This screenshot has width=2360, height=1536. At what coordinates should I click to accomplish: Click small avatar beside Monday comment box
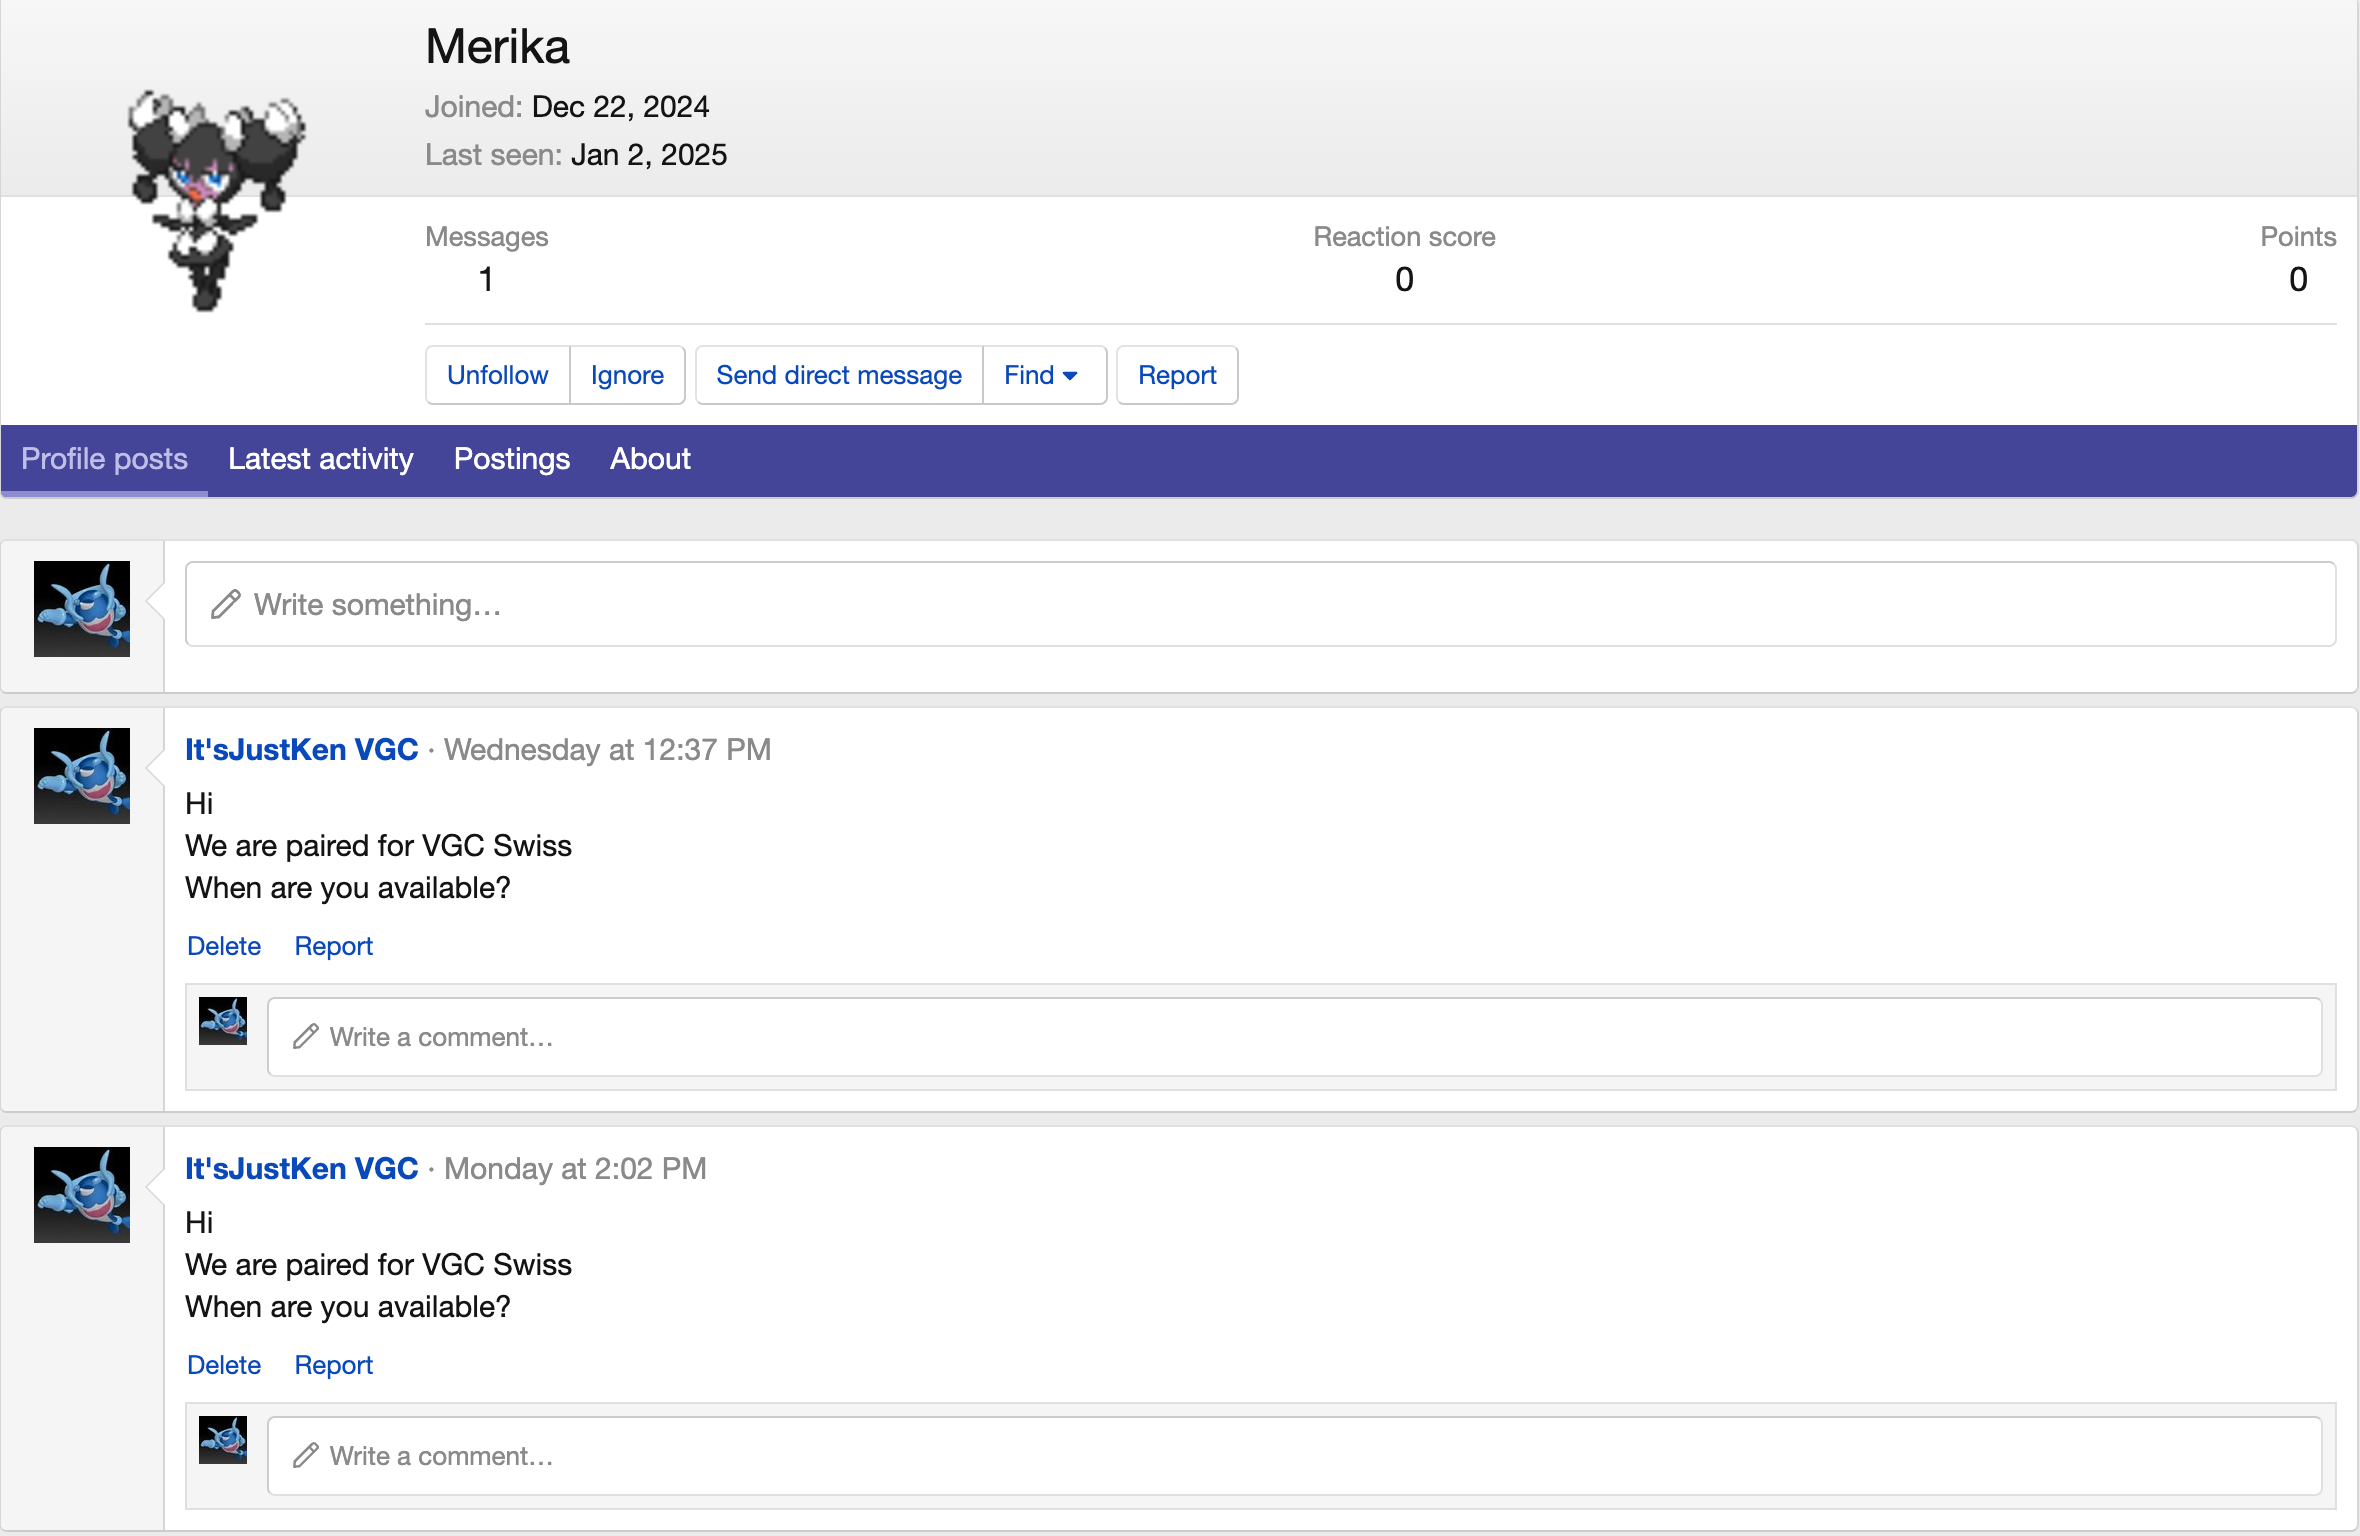point(223,1440)
